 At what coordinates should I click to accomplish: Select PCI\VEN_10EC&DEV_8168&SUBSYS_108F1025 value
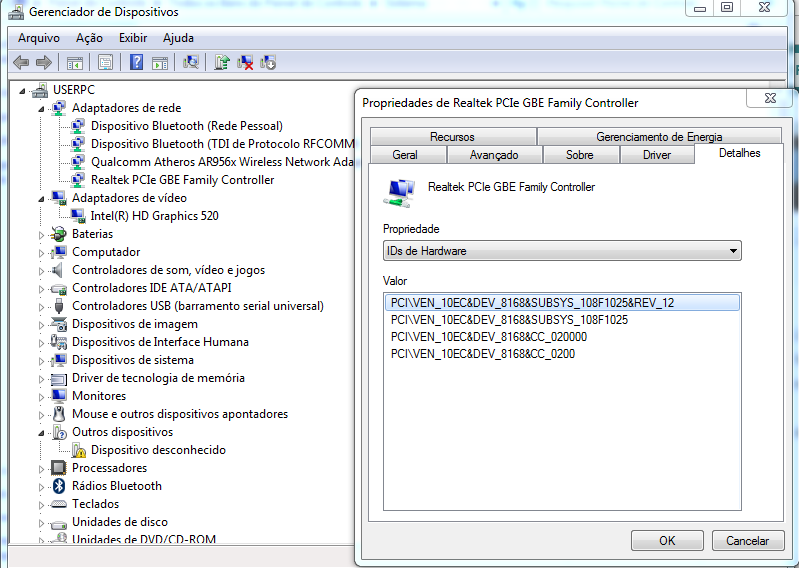pyautogui.click(x=509, y=320)
